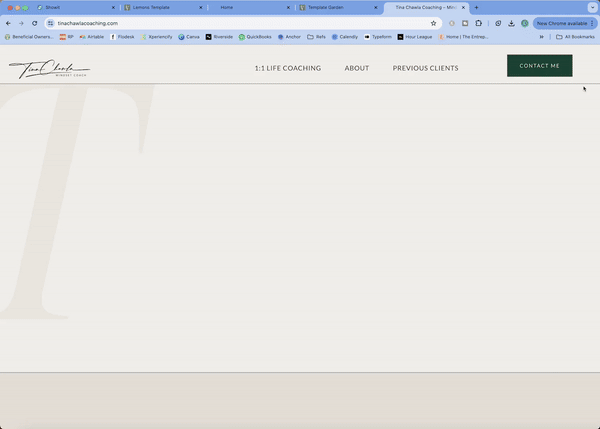This screenshot has width=600, height=429.
Task: Open the Airtable bookmark
Action: [92, 37]
